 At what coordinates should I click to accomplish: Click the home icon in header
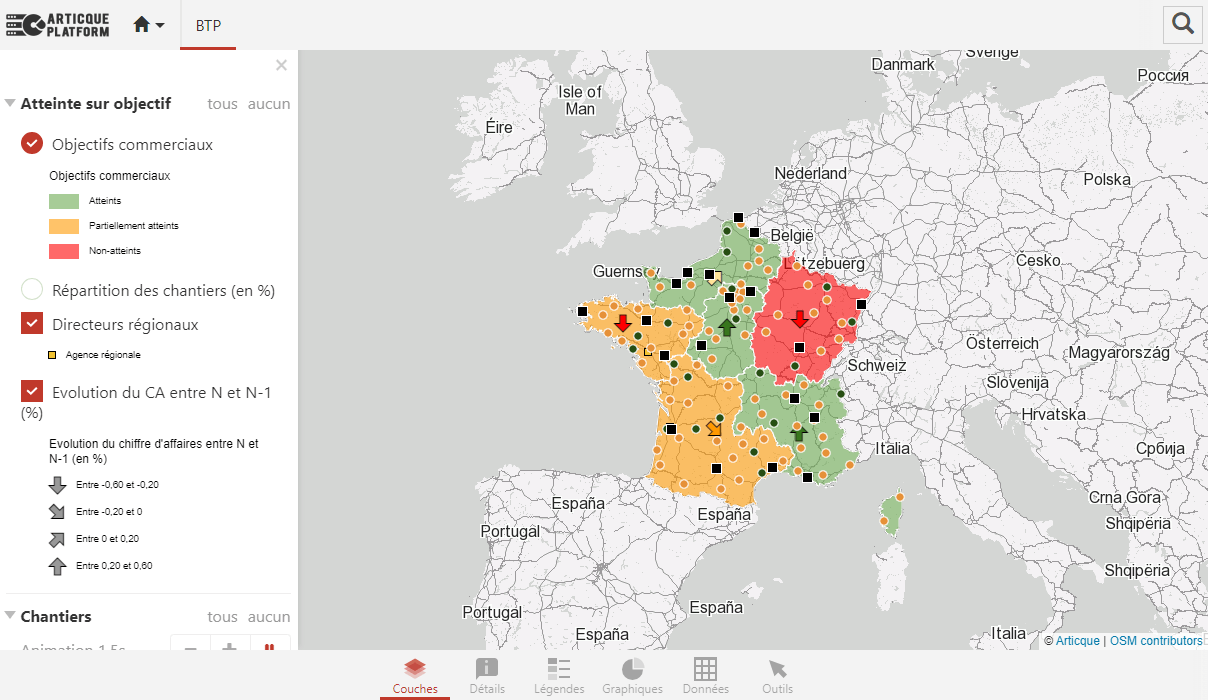tap(141, 25)
